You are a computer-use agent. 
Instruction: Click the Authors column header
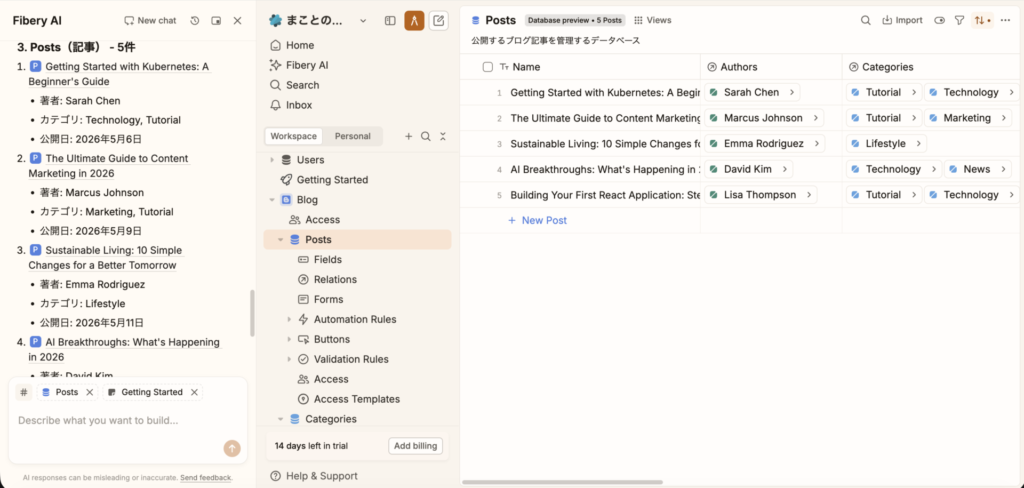(771, 67)
